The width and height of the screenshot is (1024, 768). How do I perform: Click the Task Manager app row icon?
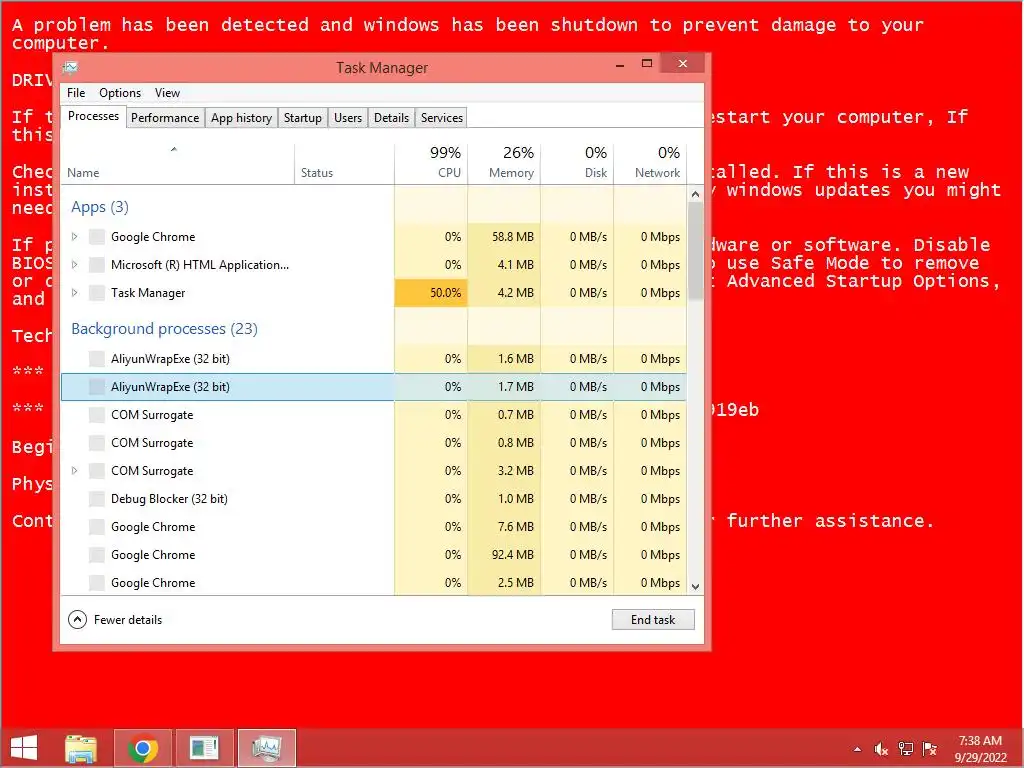(x=97, y=293)
